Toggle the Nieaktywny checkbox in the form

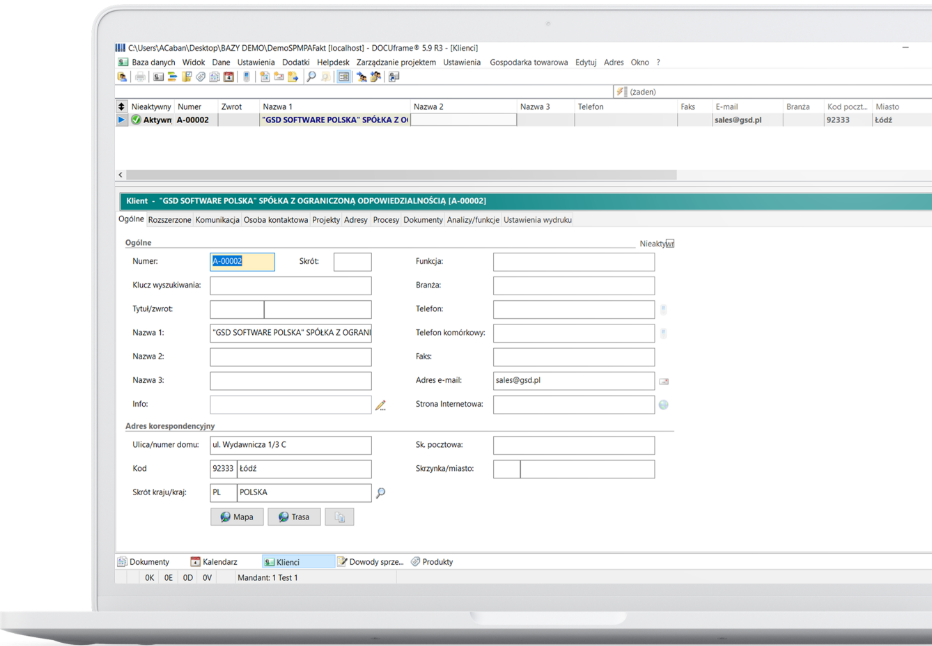(670, 243)
